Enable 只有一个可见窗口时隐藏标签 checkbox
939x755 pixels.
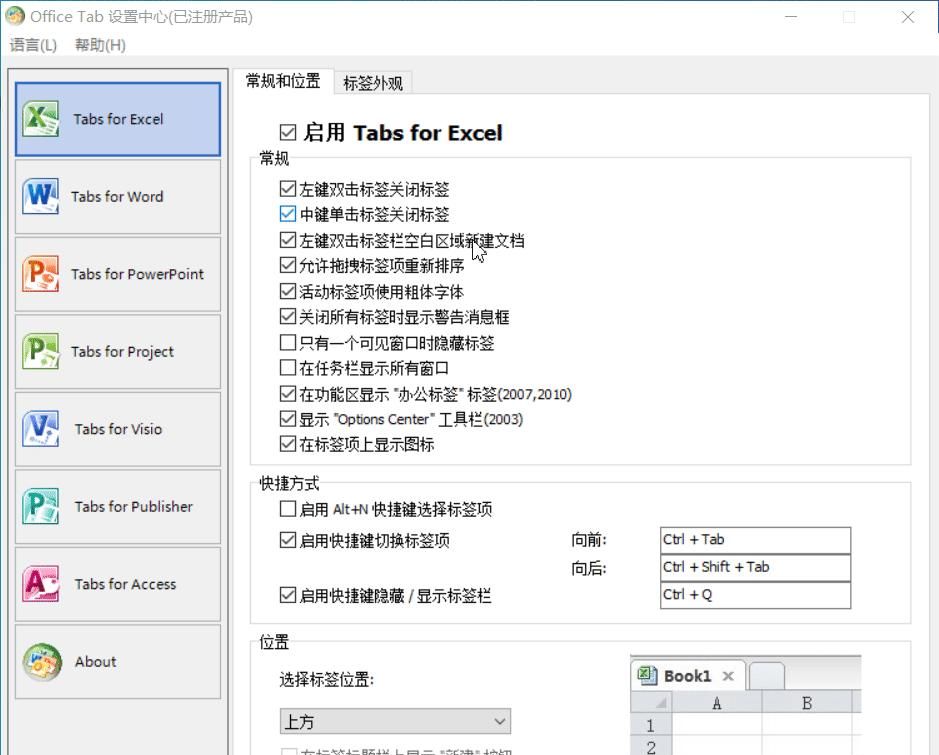pyautogui.click(x=288, y=342)
